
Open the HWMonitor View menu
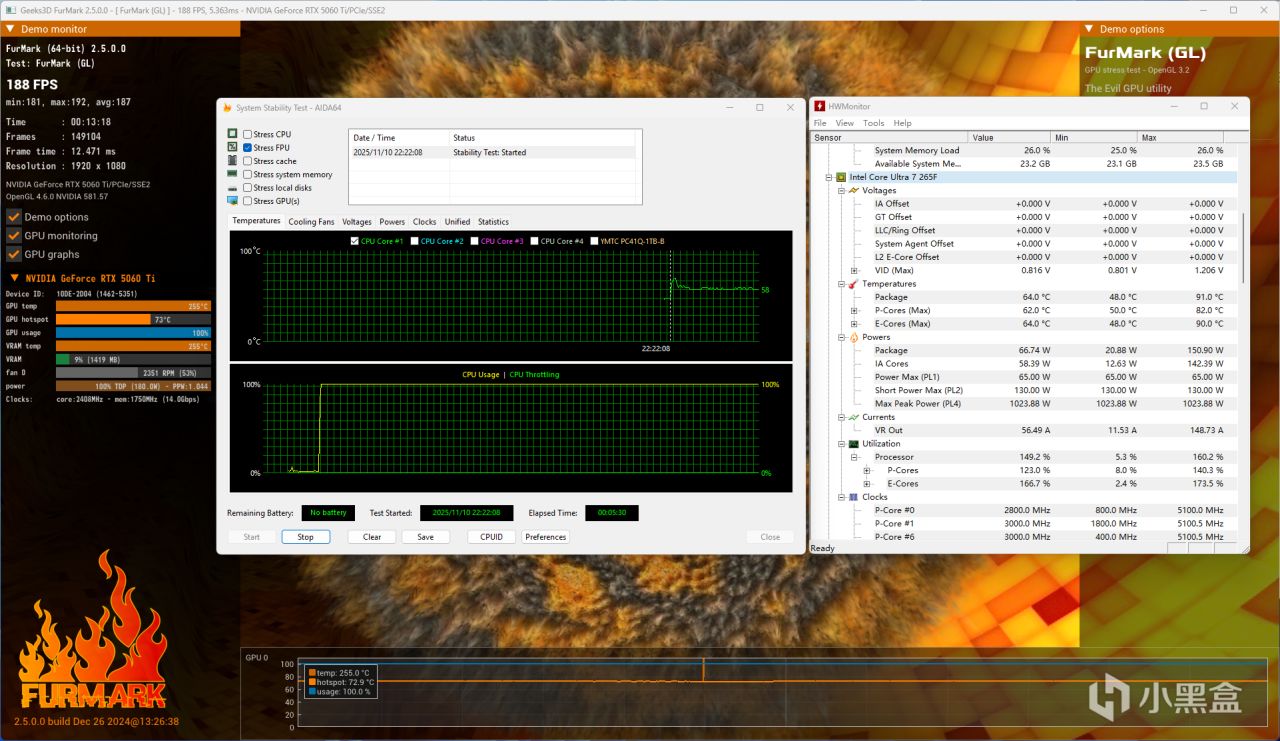coord(845,123)
